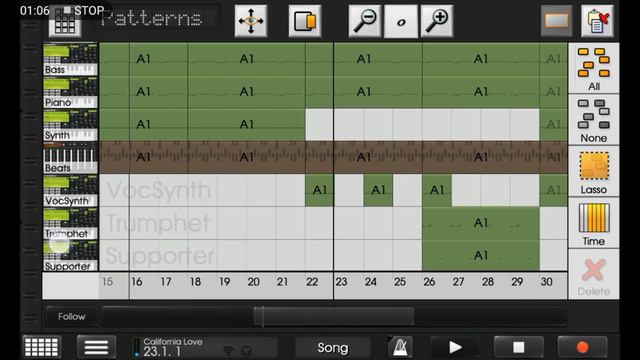Select Beats A1 pattern at bar 18

(x=246, y=157)
